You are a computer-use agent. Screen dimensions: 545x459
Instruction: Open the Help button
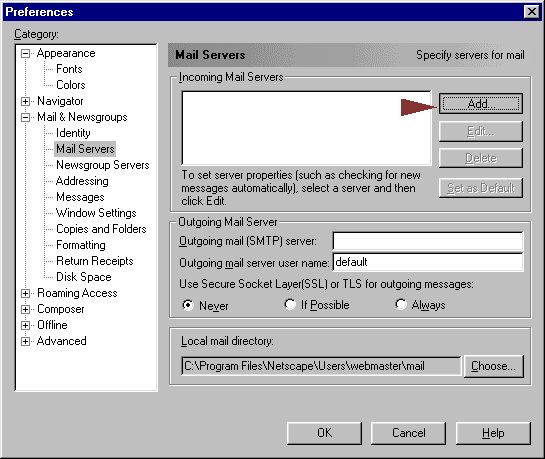tap(493, 433)
